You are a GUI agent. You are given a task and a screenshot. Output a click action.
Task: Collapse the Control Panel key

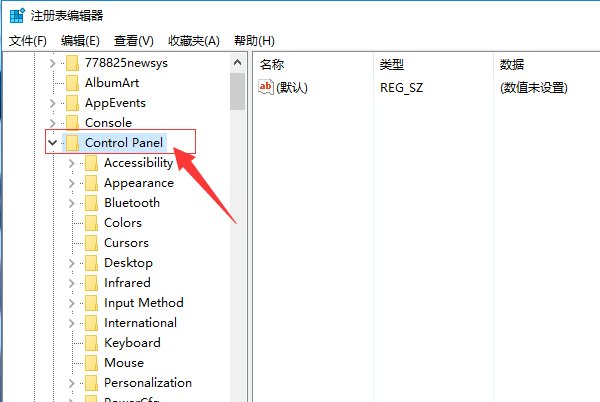pyautogui.click(x=52, y=143)
